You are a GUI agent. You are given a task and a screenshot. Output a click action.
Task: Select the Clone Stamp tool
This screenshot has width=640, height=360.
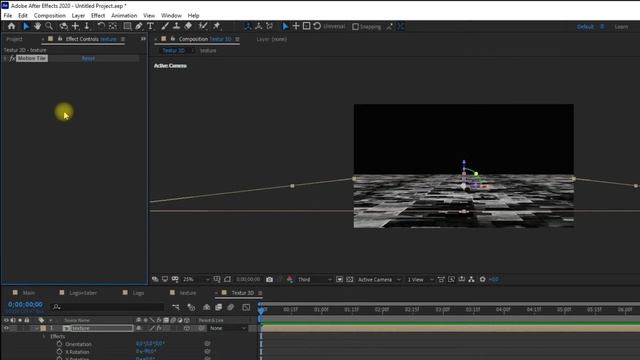coord(176,26)
